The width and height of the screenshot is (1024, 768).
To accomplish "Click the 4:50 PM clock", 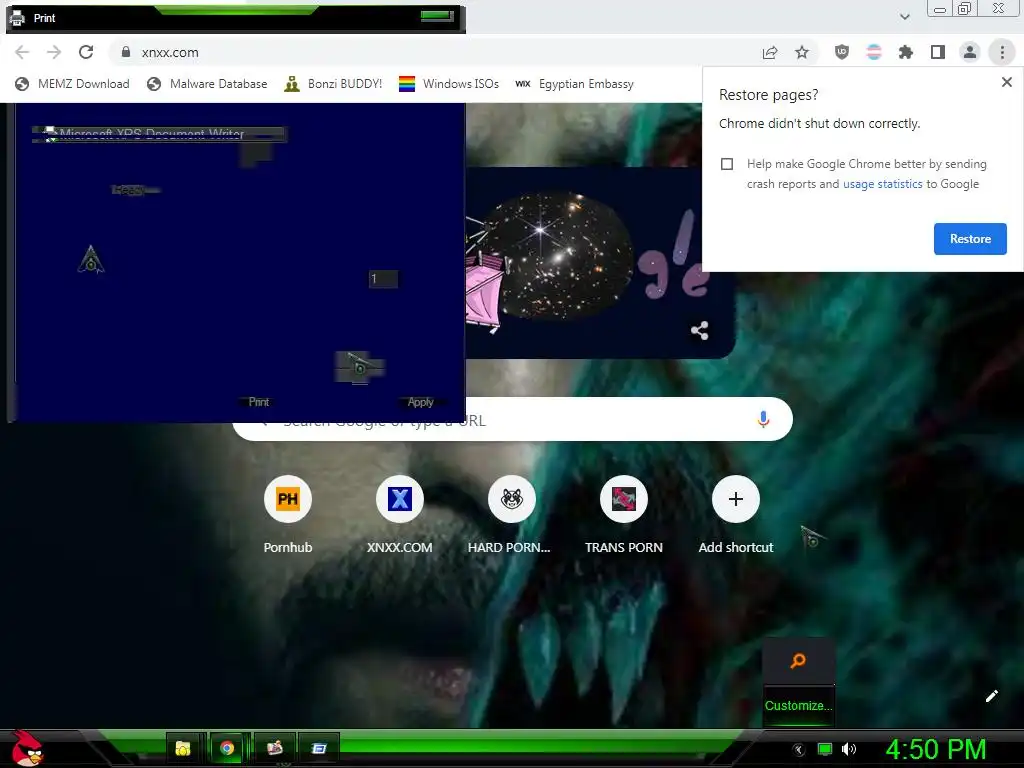I will 936,750.
